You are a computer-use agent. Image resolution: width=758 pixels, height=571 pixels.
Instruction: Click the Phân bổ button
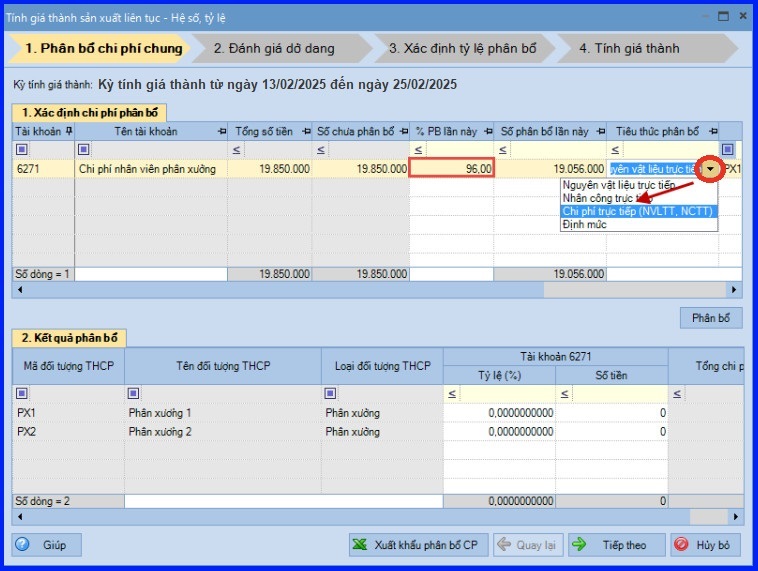click(710, 318)
